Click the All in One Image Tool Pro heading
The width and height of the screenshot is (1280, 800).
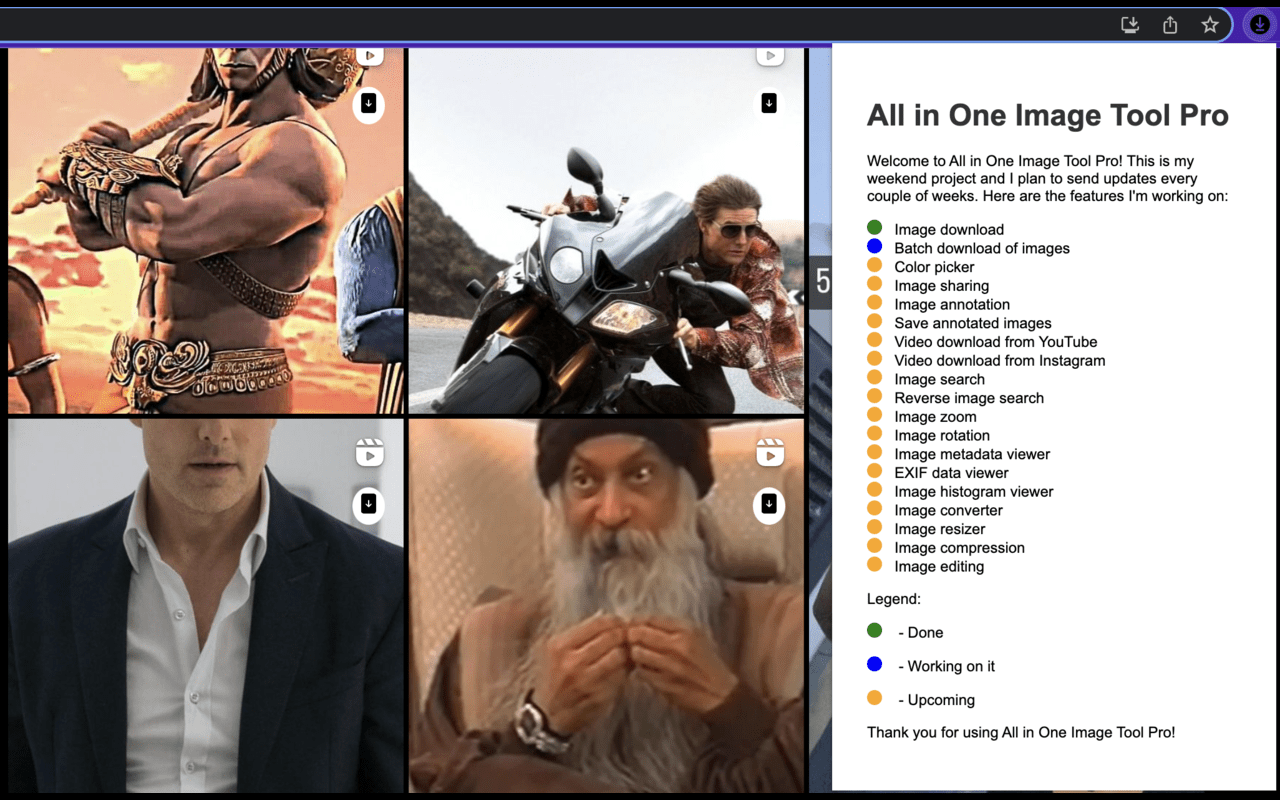pos(1047,115)
